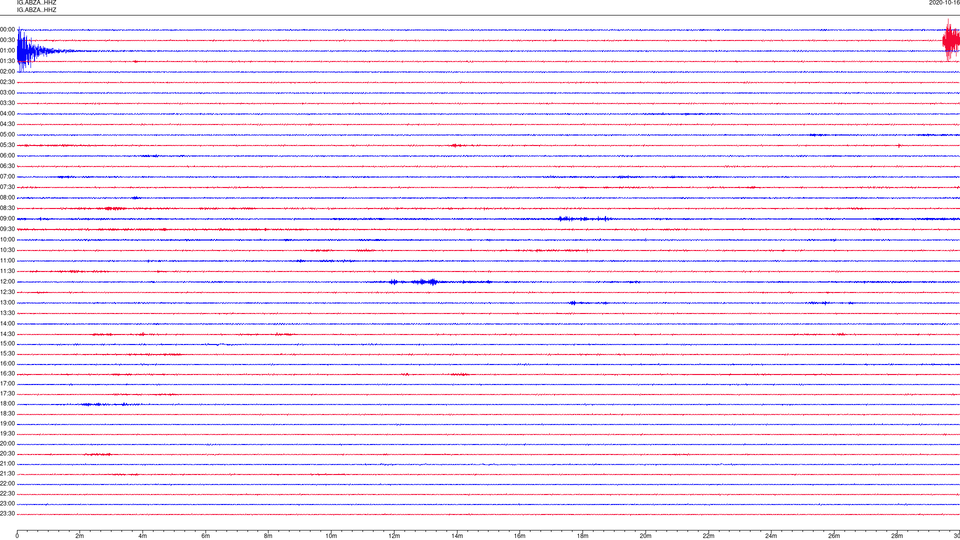Click the 08:30 row time label
The height and width of the screenshot is (540, 960).
pos(7,208)
